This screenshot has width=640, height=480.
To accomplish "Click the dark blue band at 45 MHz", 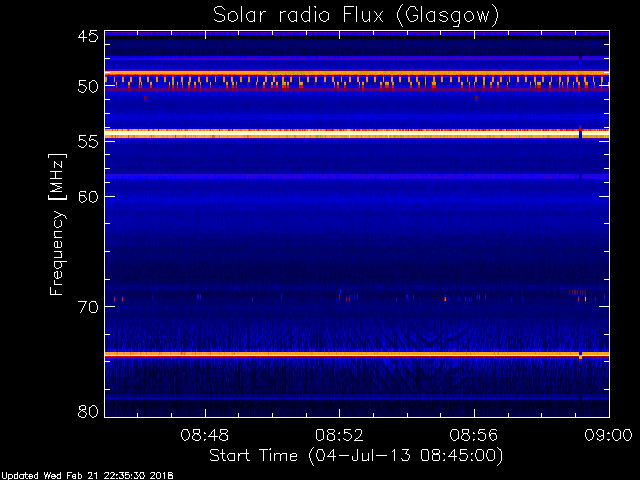I will pyautogui.click(x=355, y=35).
